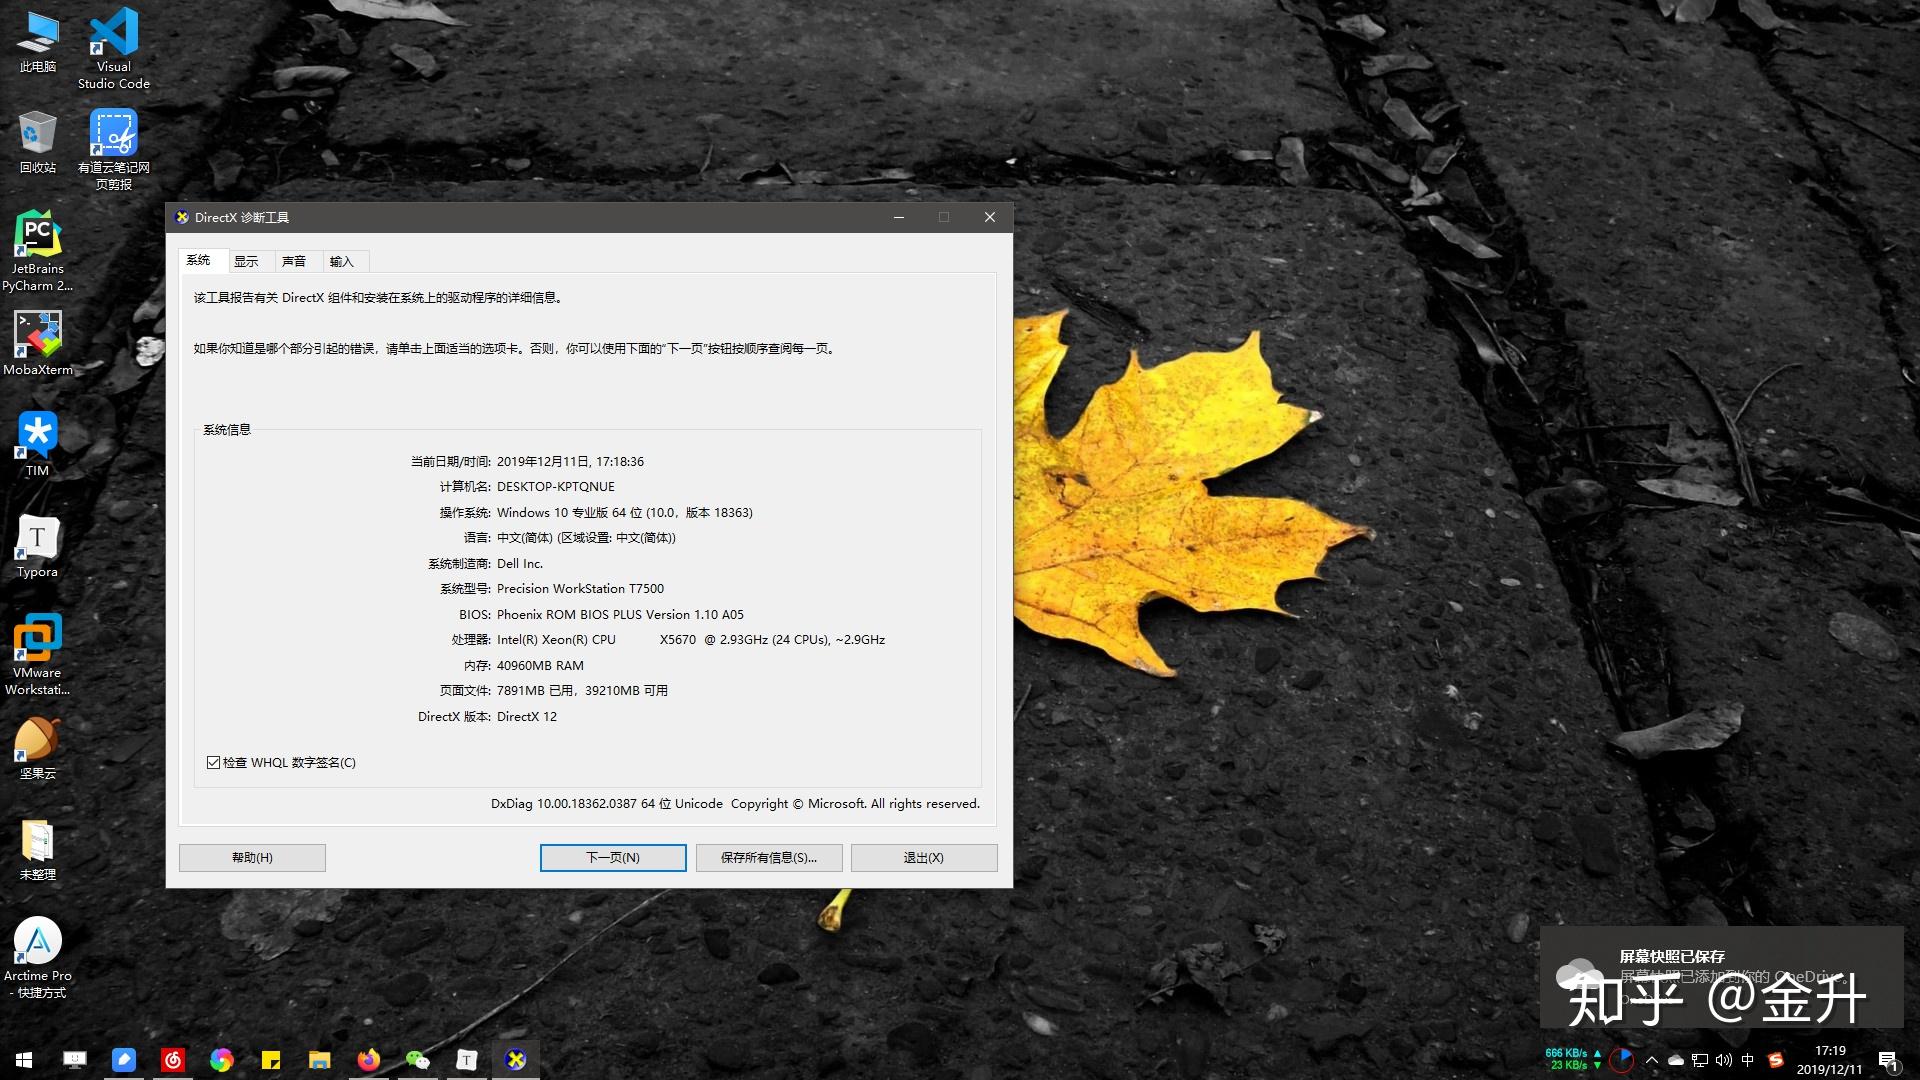Open Firefox from the taskbar
The image size is (1920, 1080).
pos(368,1060)
